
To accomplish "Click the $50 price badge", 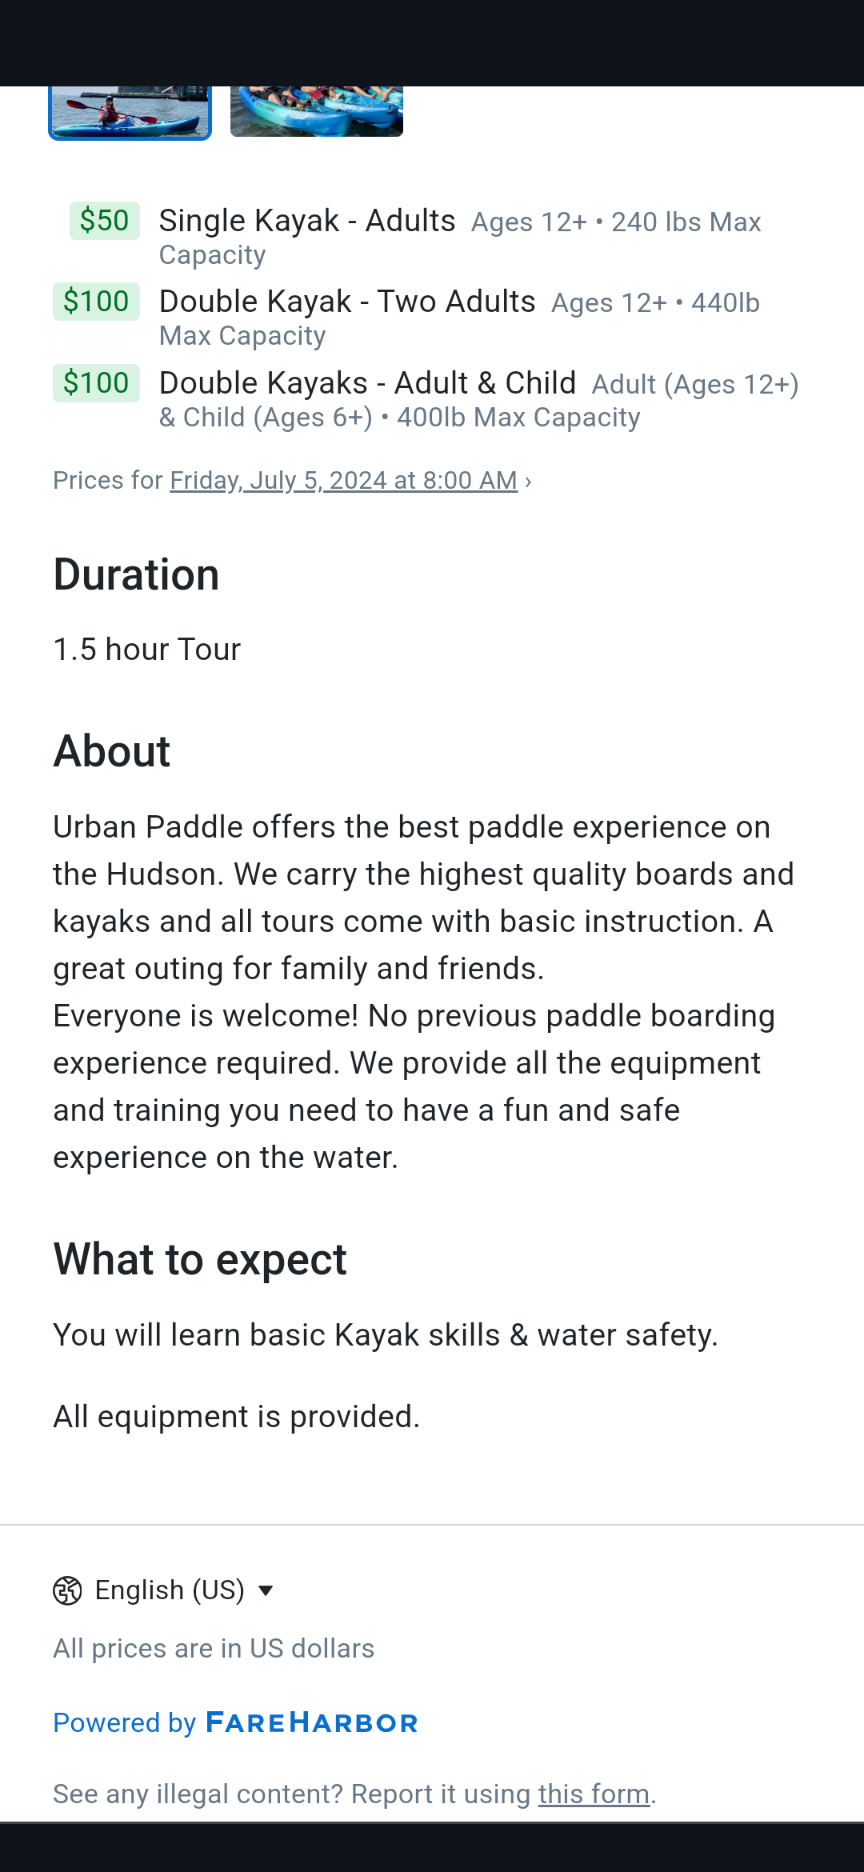I will (104, 221).
